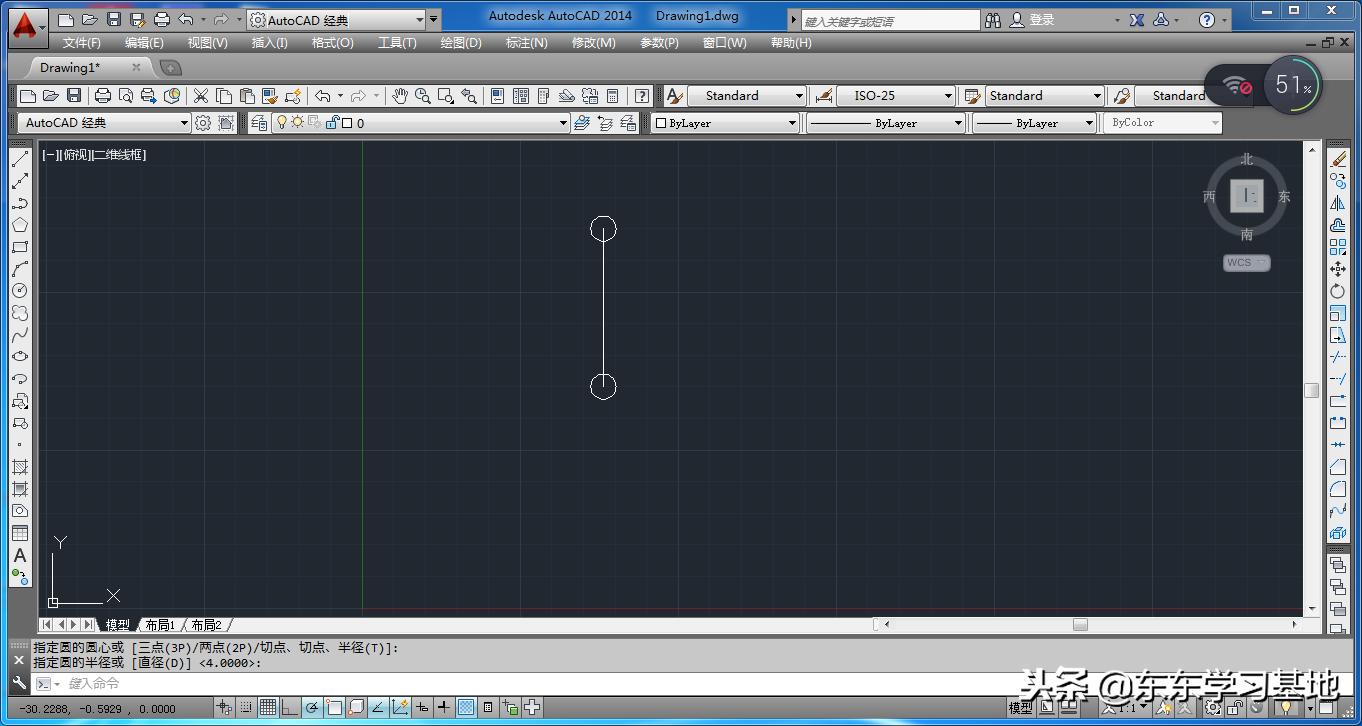Open the 绘图(D) menu
The image size is (1362, 726).
coord(461,43)
